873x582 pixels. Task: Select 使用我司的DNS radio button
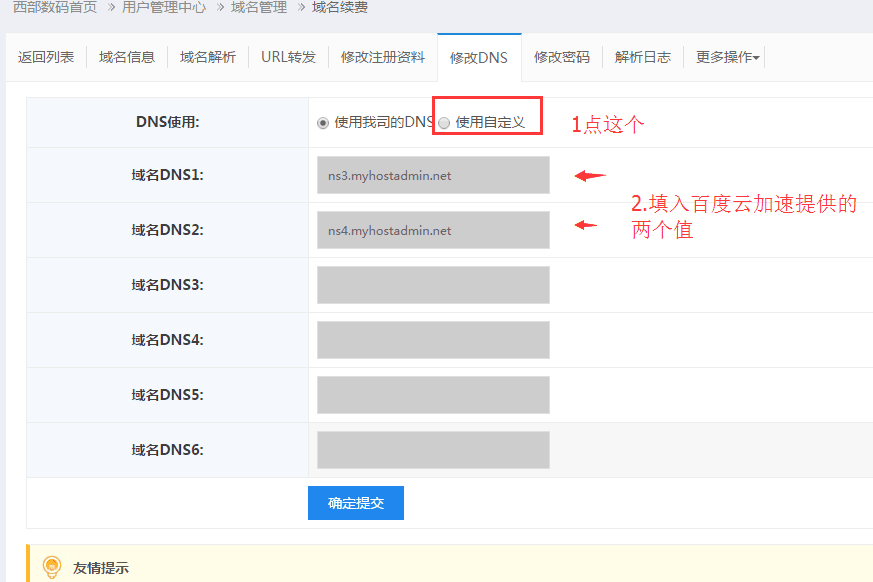pyautogui.click(x=323, y=123)
